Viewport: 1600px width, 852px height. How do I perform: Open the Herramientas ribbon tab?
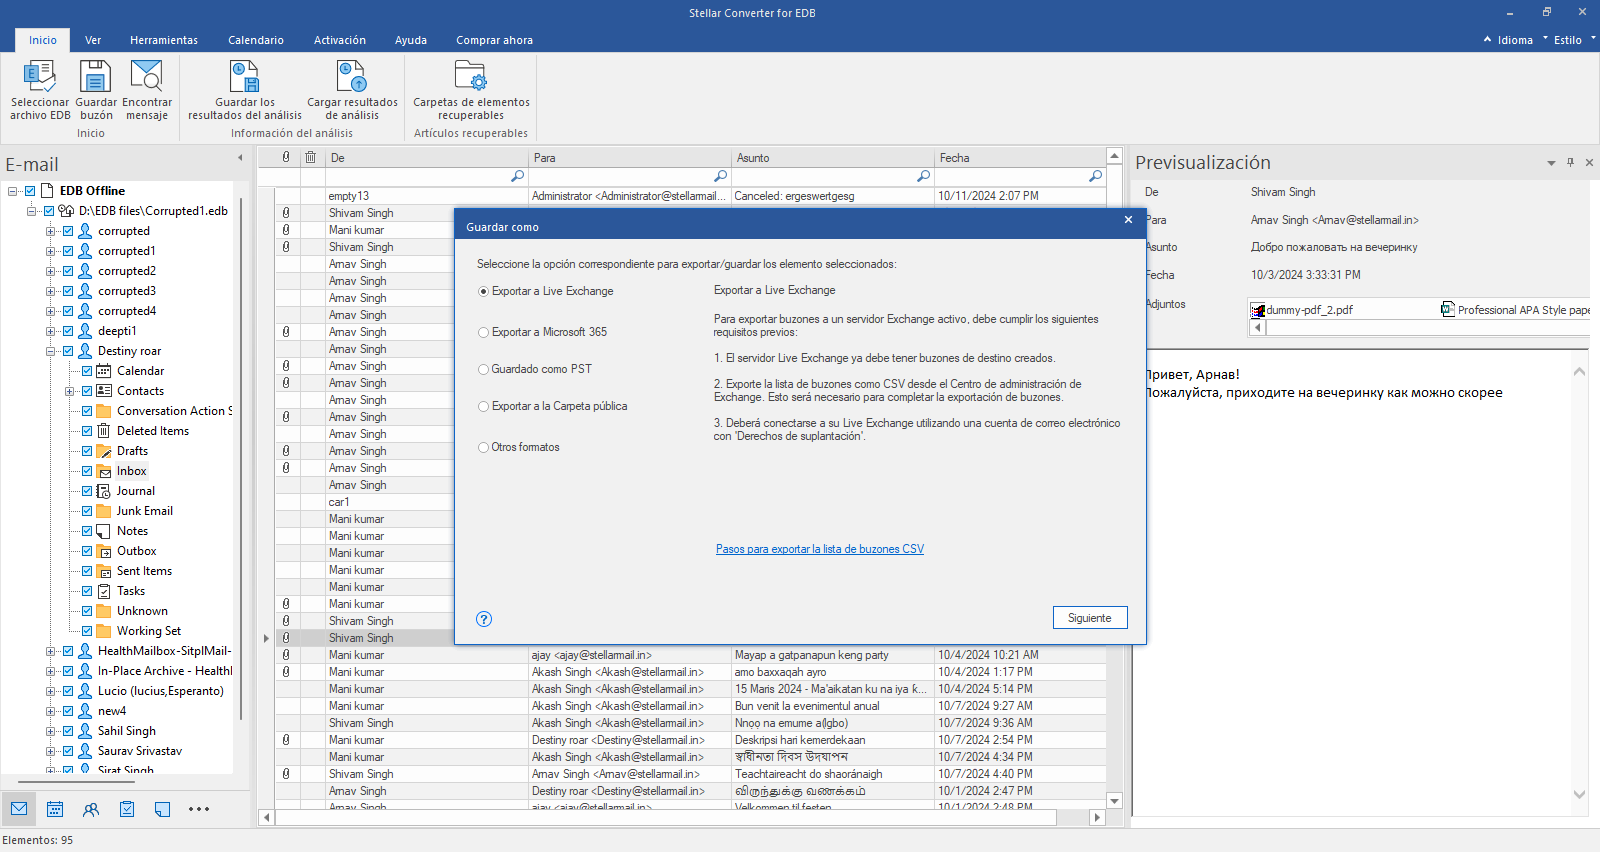pos(164,40)
